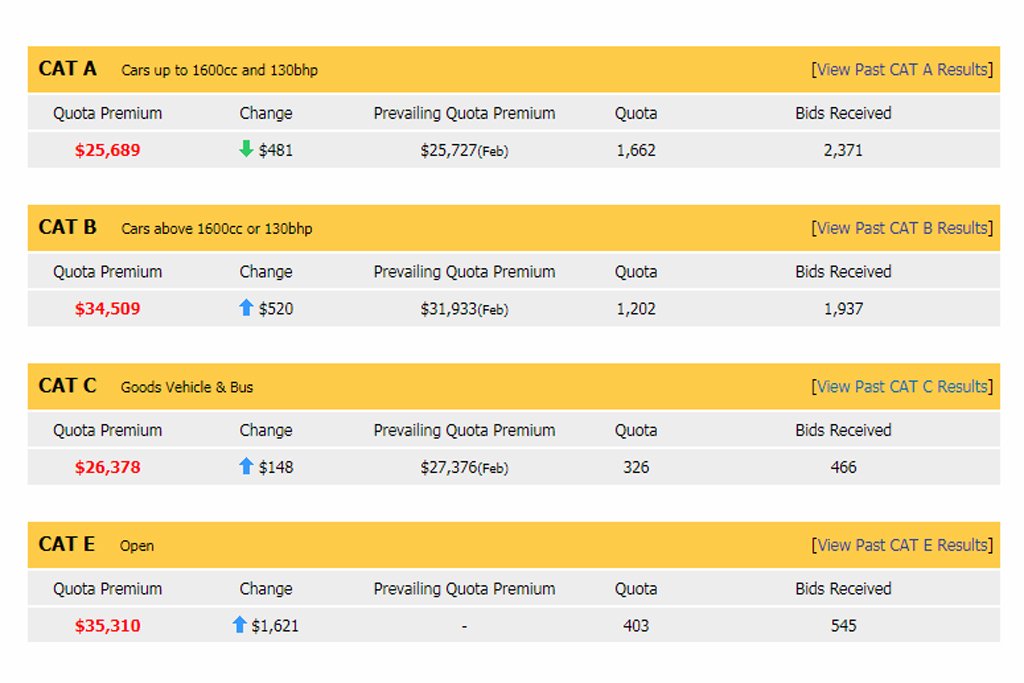Select the CAT A quota premium $25,689

107,150
